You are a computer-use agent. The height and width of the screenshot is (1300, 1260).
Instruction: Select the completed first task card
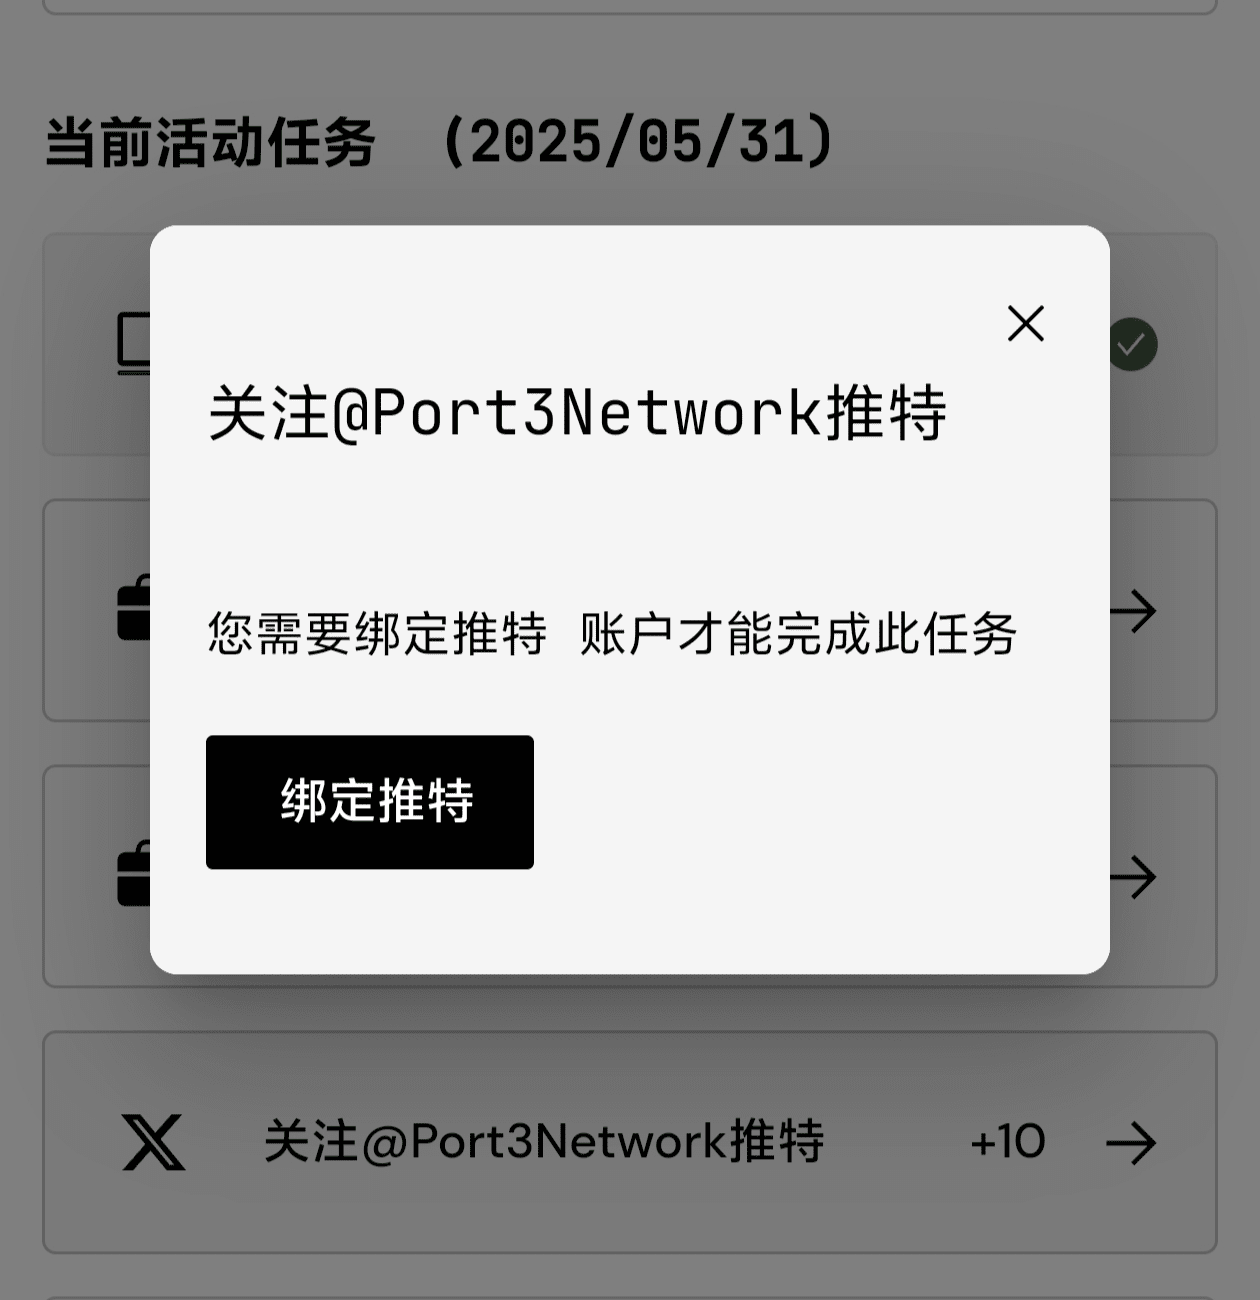(630, 345)
